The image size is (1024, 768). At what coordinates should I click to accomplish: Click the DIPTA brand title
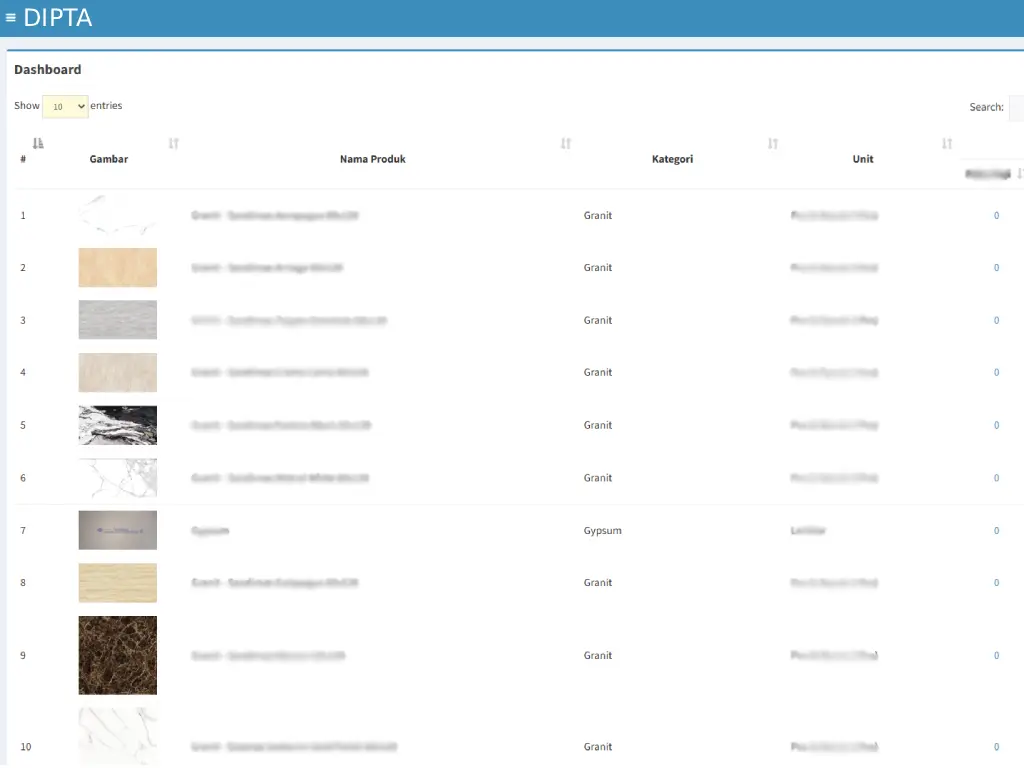58,18
